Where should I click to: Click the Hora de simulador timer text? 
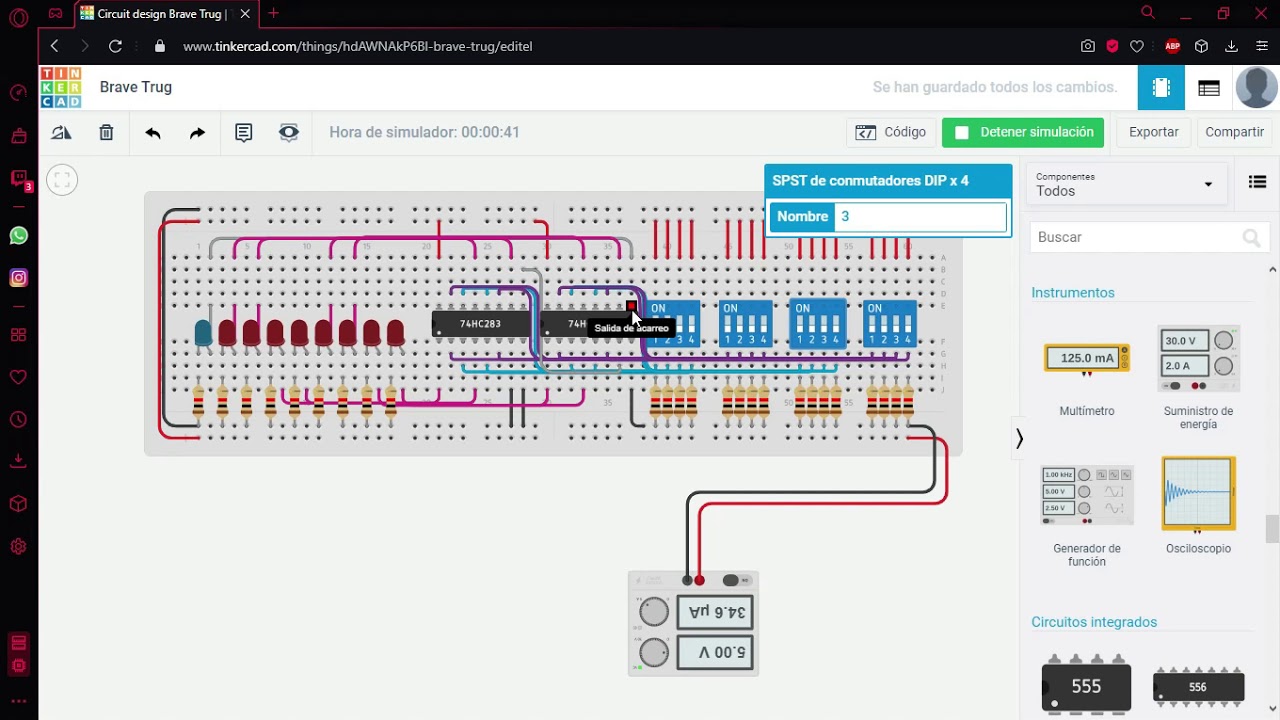click(x=424, y=132)
